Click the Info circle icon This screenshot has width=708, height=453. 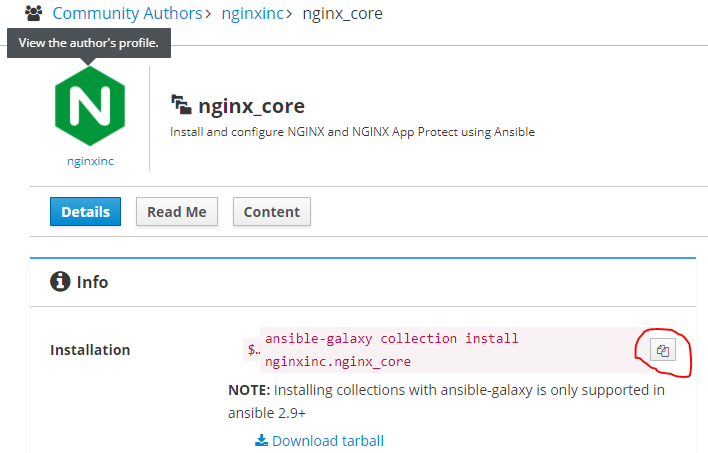point(60,282)
